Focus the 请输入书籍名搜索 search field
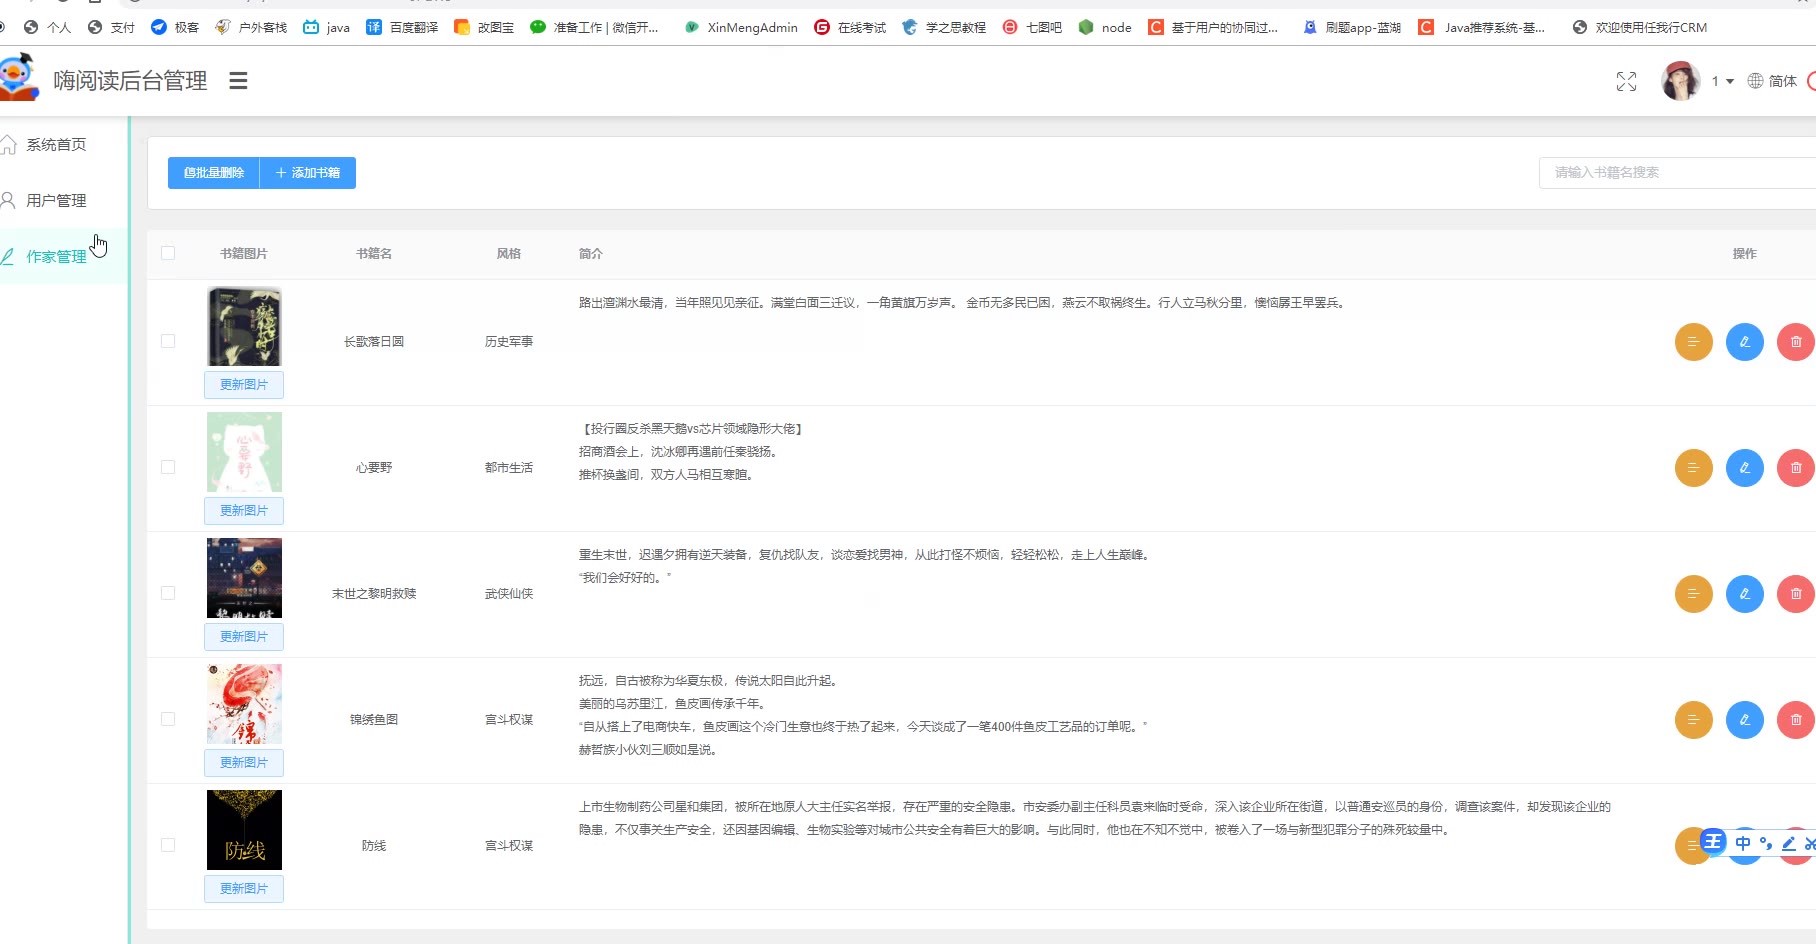The height and width of the screenshot is (944, 1816). [1677, 173]
